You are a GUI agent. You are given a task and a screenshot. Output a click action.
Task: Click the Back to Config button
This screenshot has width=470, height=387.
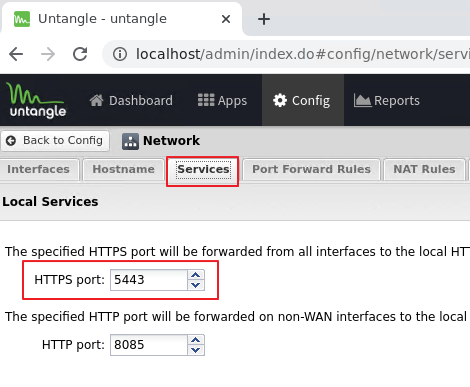coord(55,140)
